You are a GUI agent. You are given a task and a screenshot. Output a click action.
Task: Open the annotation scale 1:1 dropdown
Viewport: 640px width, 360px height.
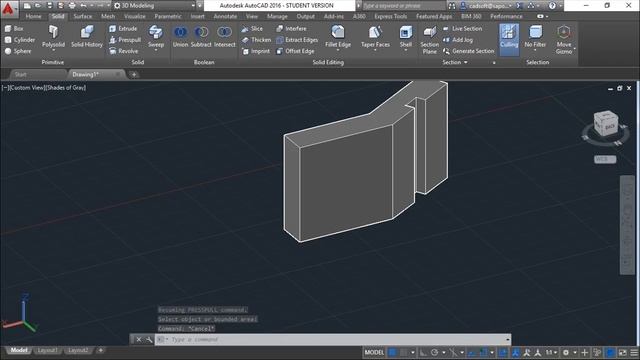[551, 352]
